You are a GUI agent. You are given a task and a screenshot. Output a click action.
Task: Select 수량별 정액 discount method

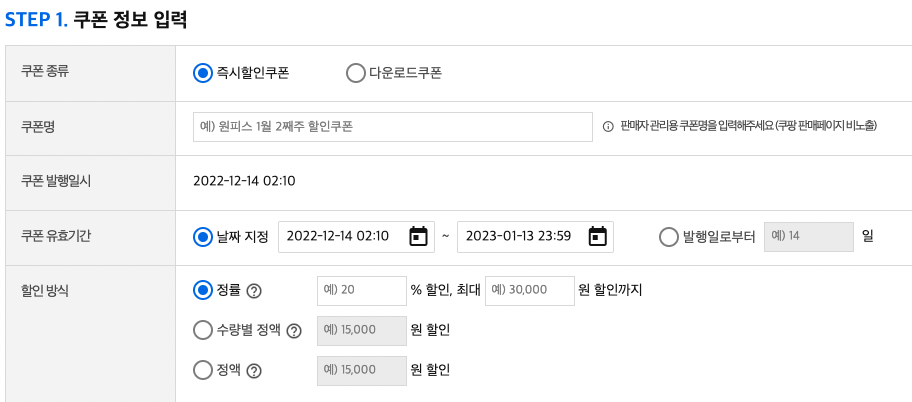pos(203,330)
